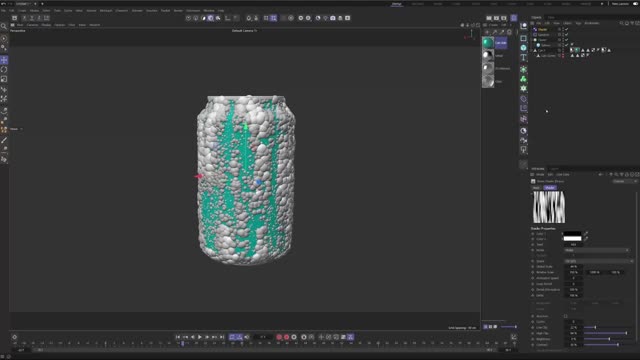Click the Text spline T icon
Screen dimensions: 640x360
[523, 58]
